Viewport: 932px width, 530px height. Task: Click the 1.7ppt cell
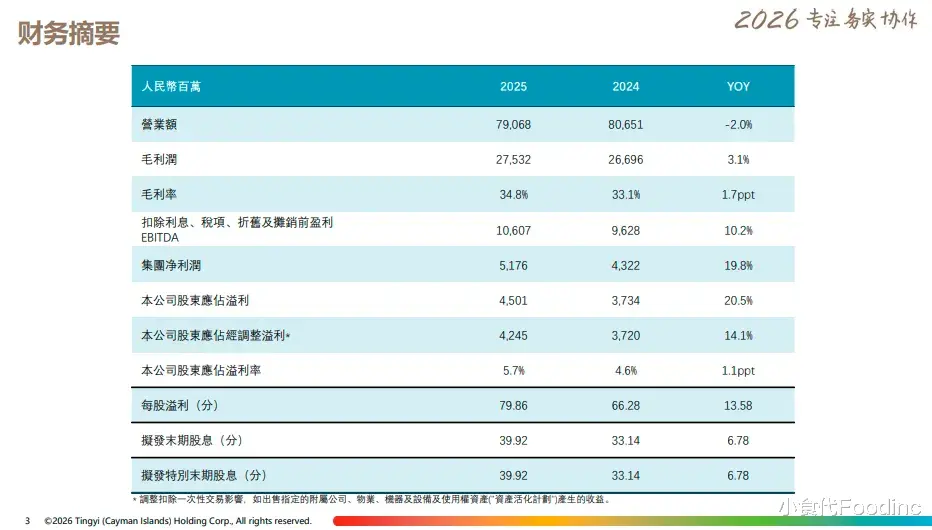pos(738,195)
